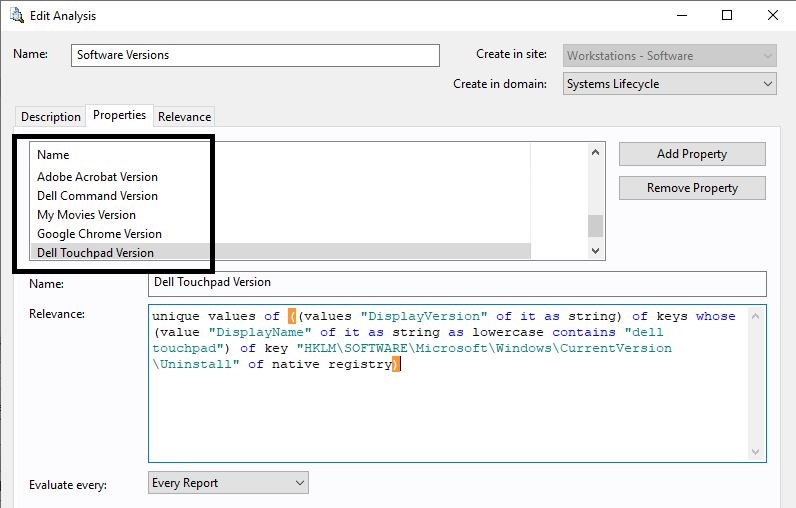Minimize the Edit Analysis window

(682, 15)
